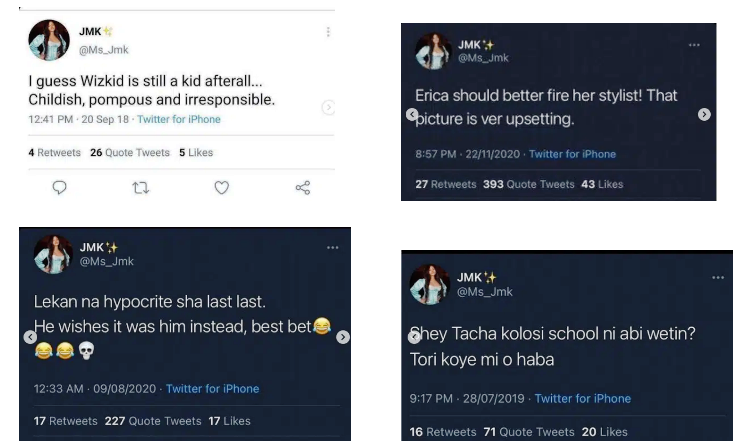The width and height of the screenshot is (739, 447).
Task: Click the left arrow on the Tacha tweet
Action: click(x=411, y=335)
